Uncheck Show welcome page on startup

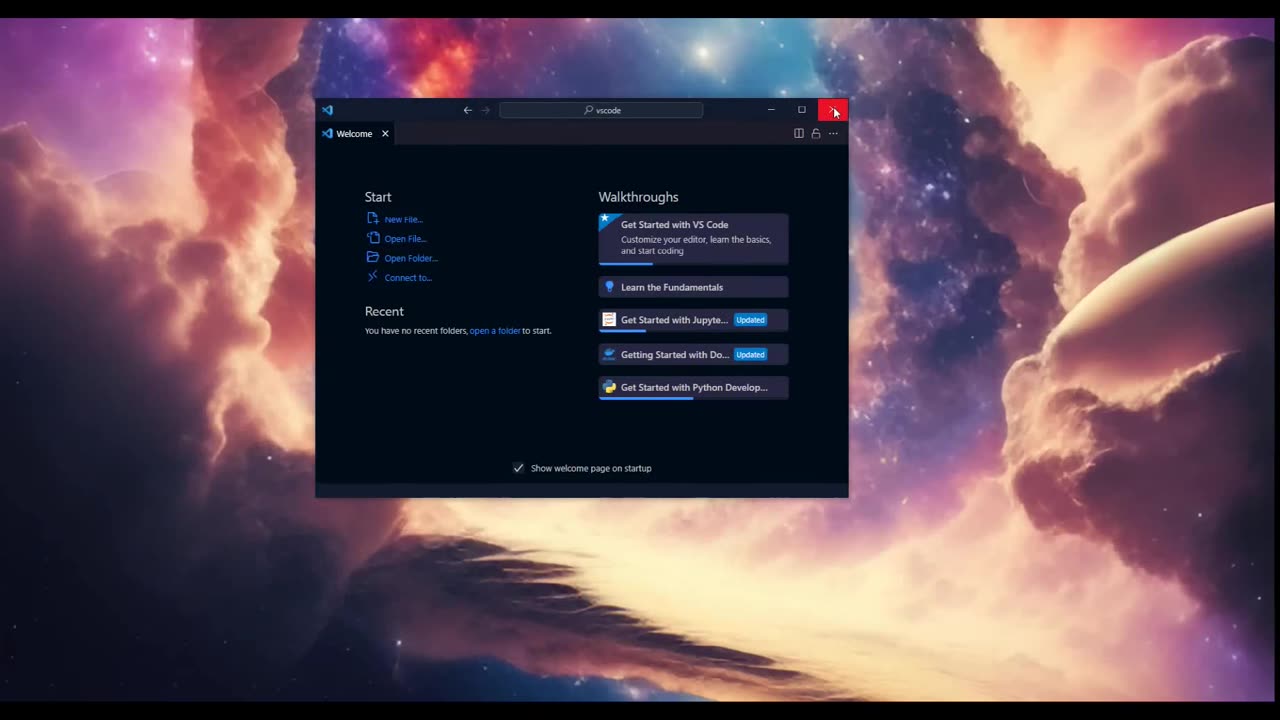tap(518, 468)
